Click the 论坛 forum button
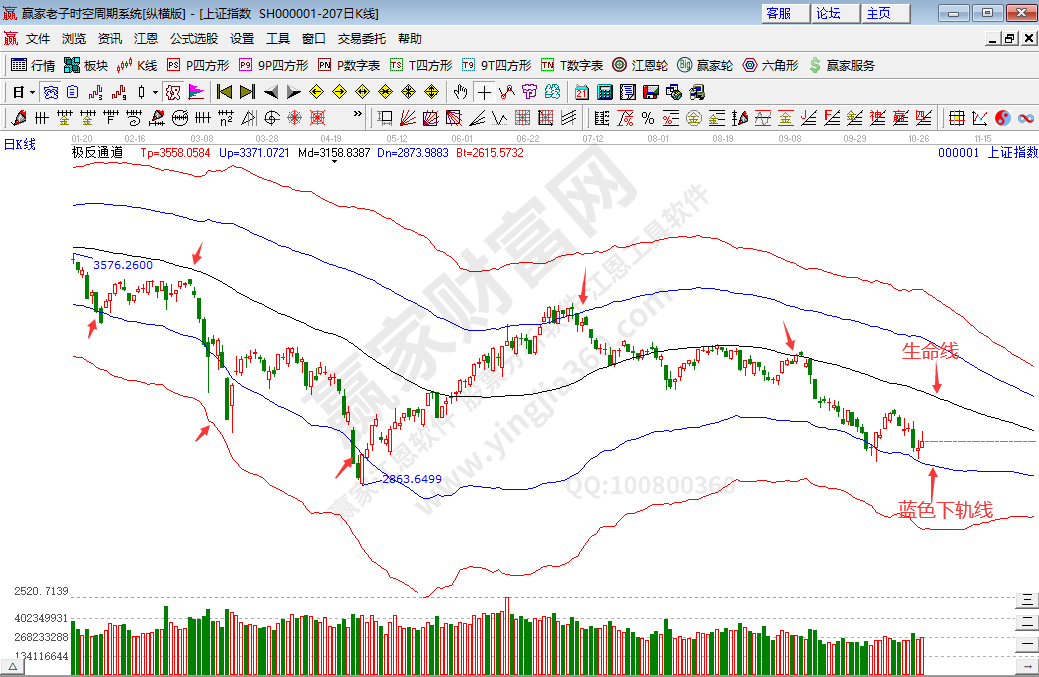Screen dimensions: 1039x677 click(829, 13)
